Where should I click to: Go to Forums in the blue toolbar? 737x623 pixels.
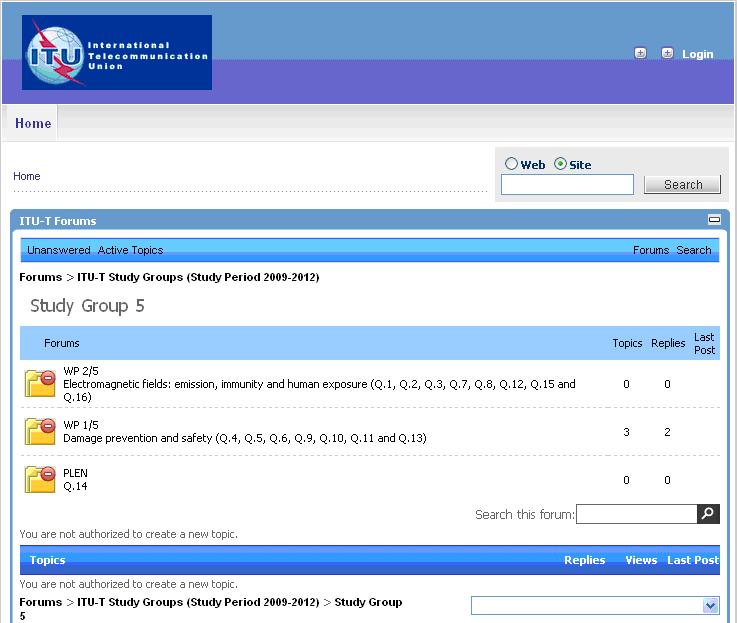pyautogui.click(x=651, y=250)
